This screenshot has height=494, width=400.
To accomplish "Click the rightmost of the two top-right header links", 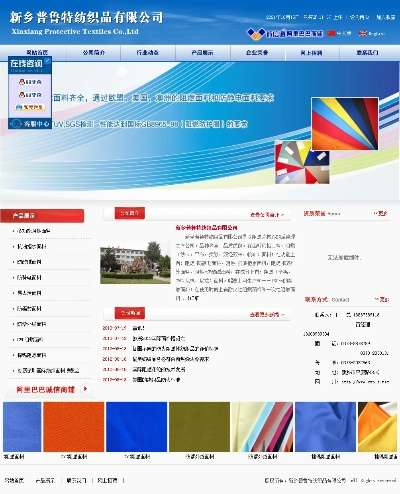I will click(x=386, y=17).
